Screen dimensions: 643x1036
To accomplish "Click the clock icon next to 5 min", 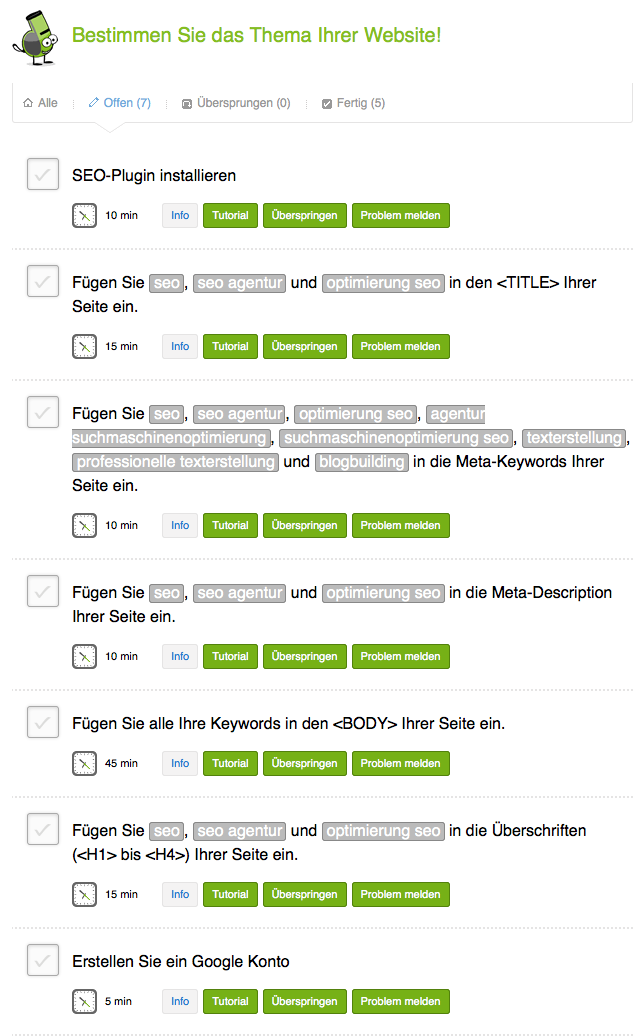I will click(84, 1001).
